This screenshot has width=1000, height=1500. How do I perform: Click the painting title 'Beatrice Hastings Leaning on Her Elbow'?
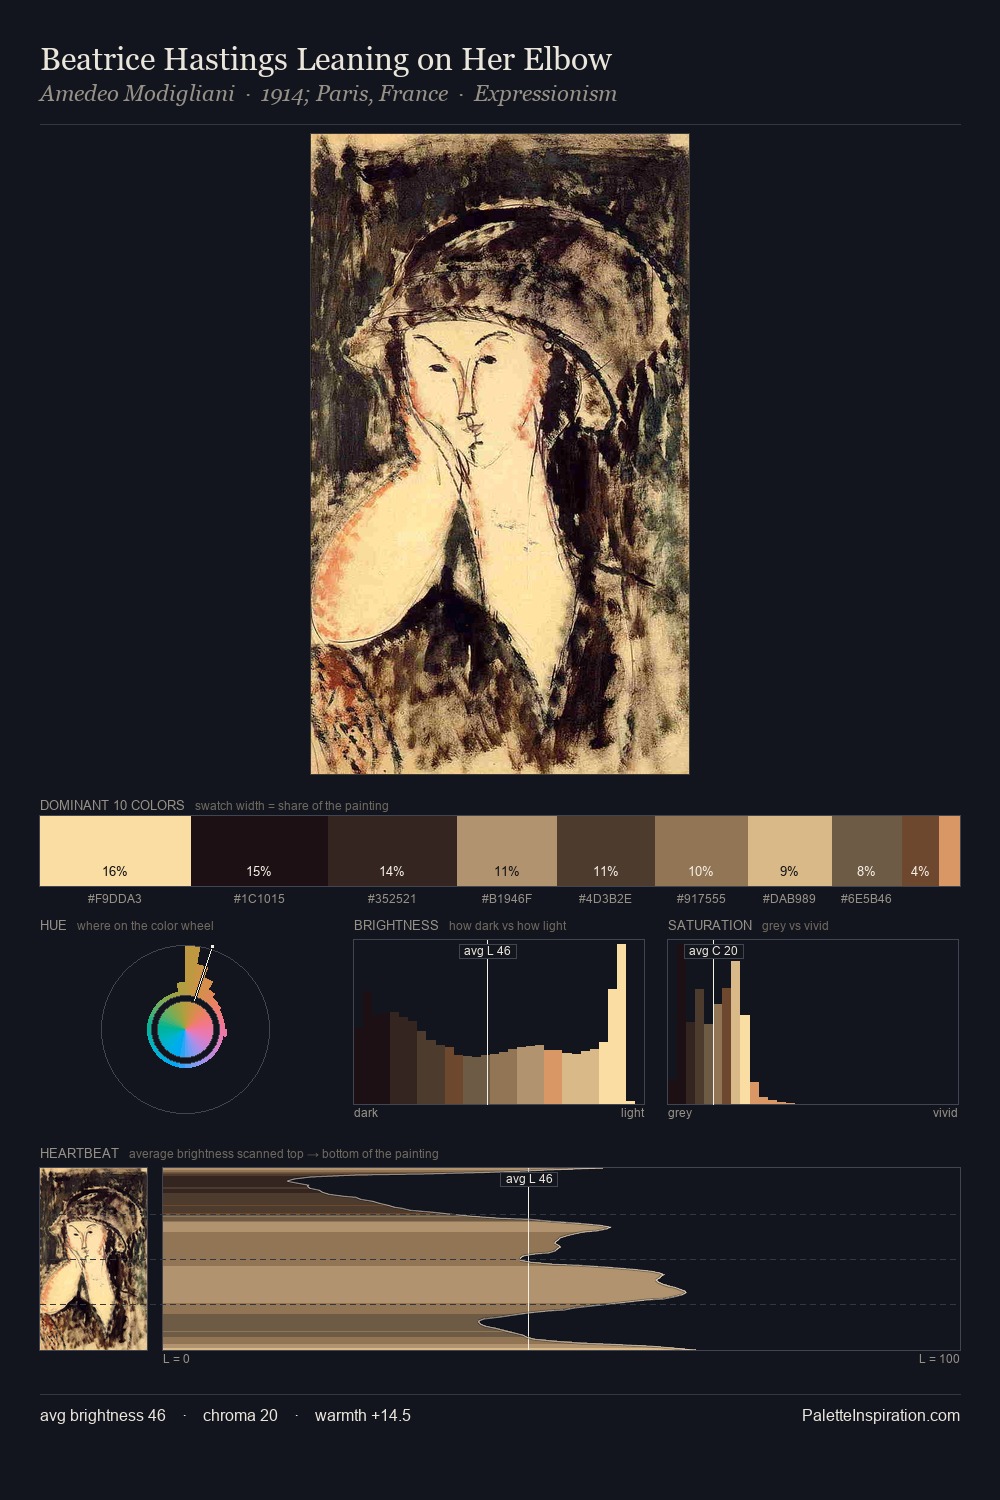[x=326, y=60]
